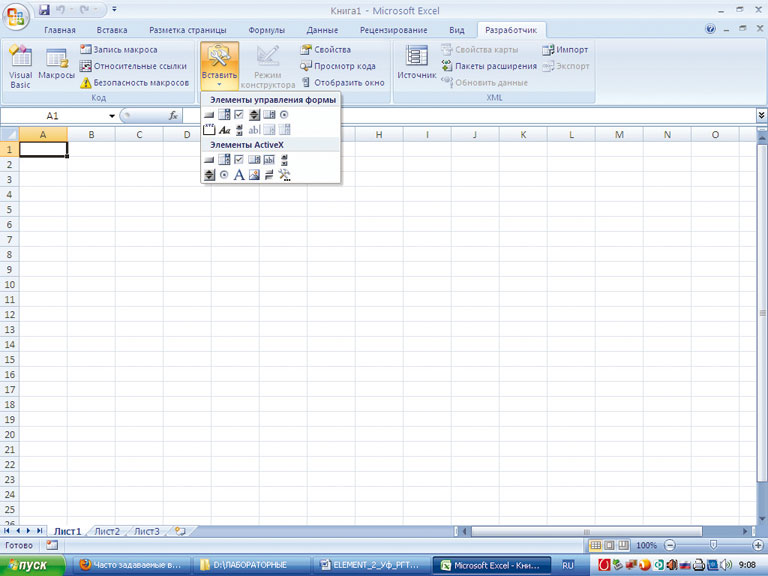768x576 pixels.
Task: Pick the ActiveX Label control (letter A)
Action: pos(239,175)
